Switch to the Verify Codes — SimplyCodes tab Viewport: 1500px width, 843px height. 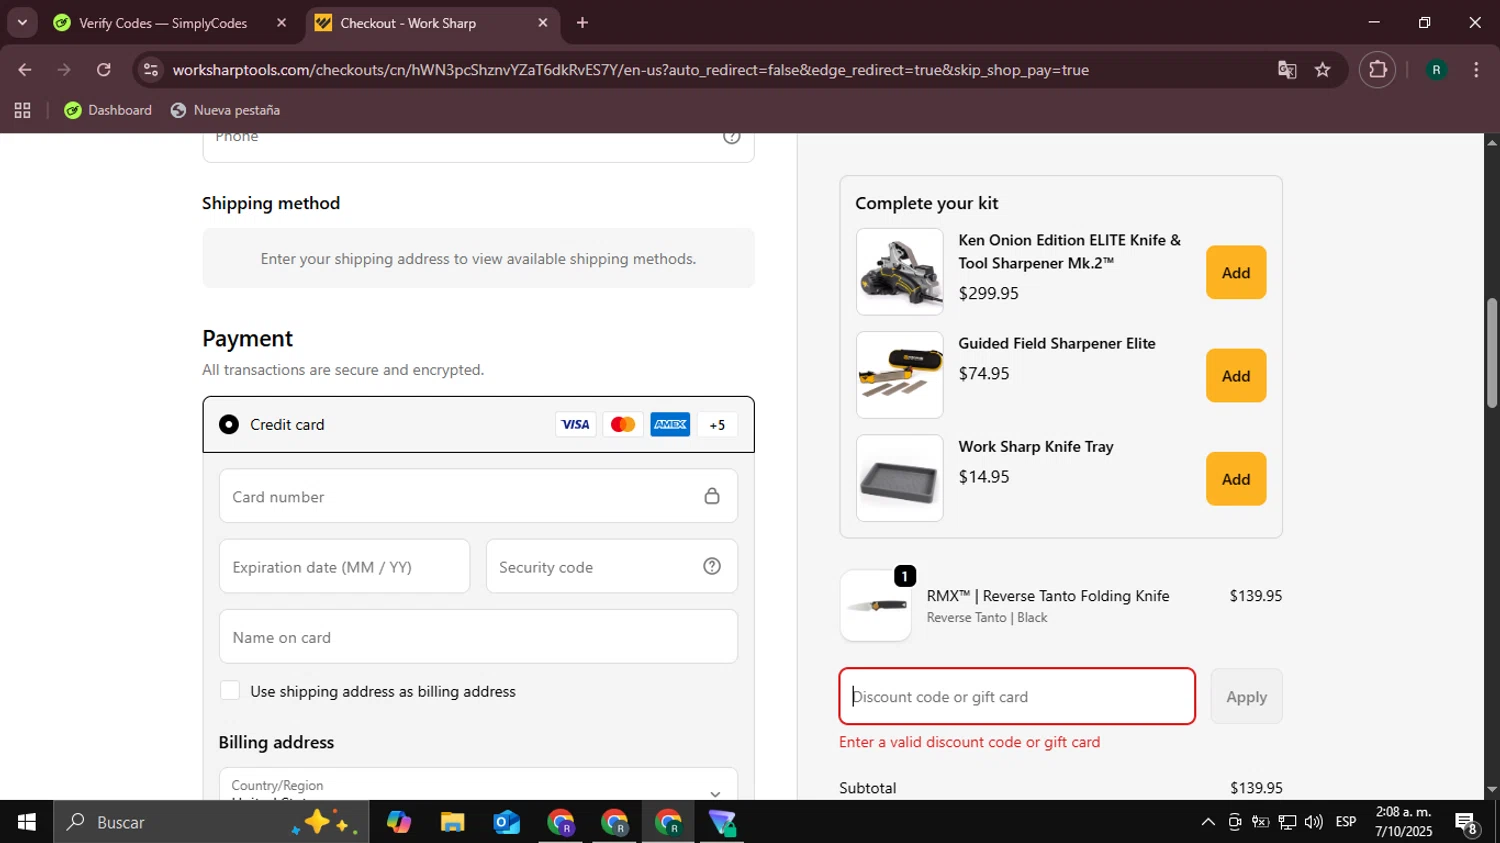tap(163, 23)
